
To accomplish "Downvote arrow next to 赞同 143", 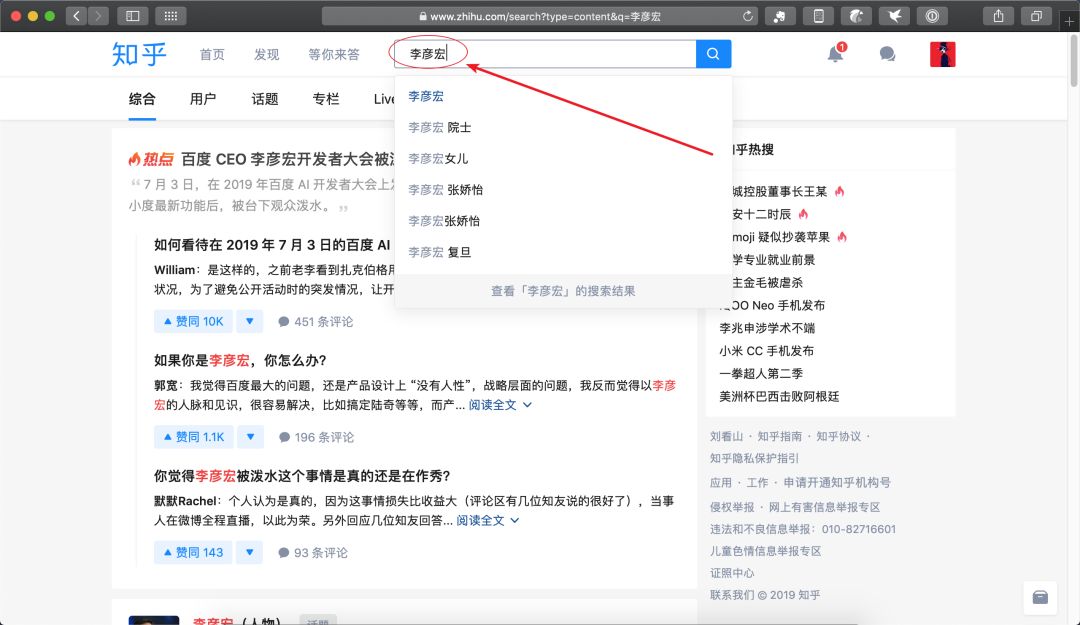I will [249, 553].
